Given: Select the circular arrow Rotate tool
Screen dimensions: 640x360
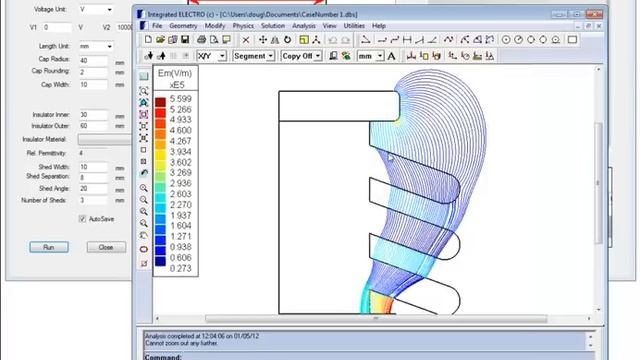Looking at the screenshot, I should click(x=287, y=40).
